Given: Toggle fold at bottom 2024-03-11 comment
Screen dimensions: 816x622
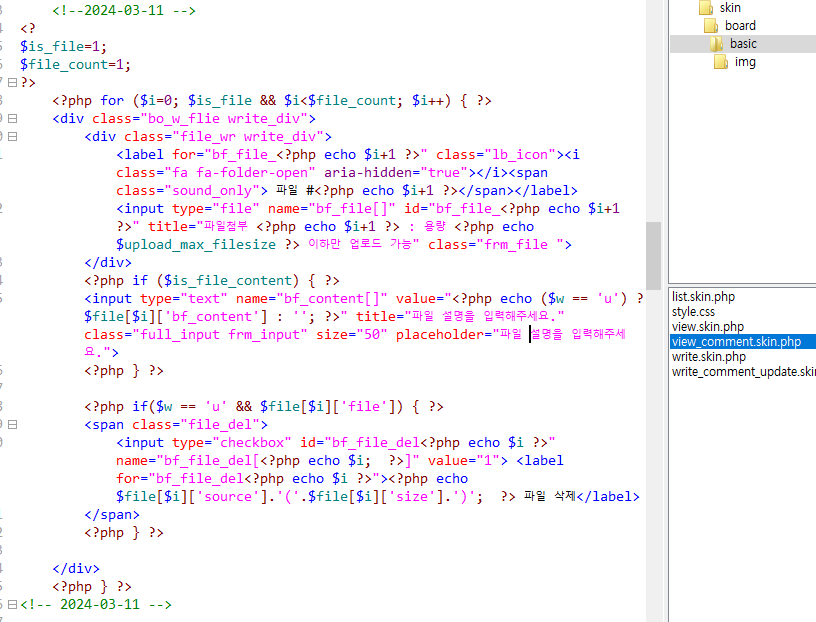Looking at the screenshot, I should (x=12, y=605).
